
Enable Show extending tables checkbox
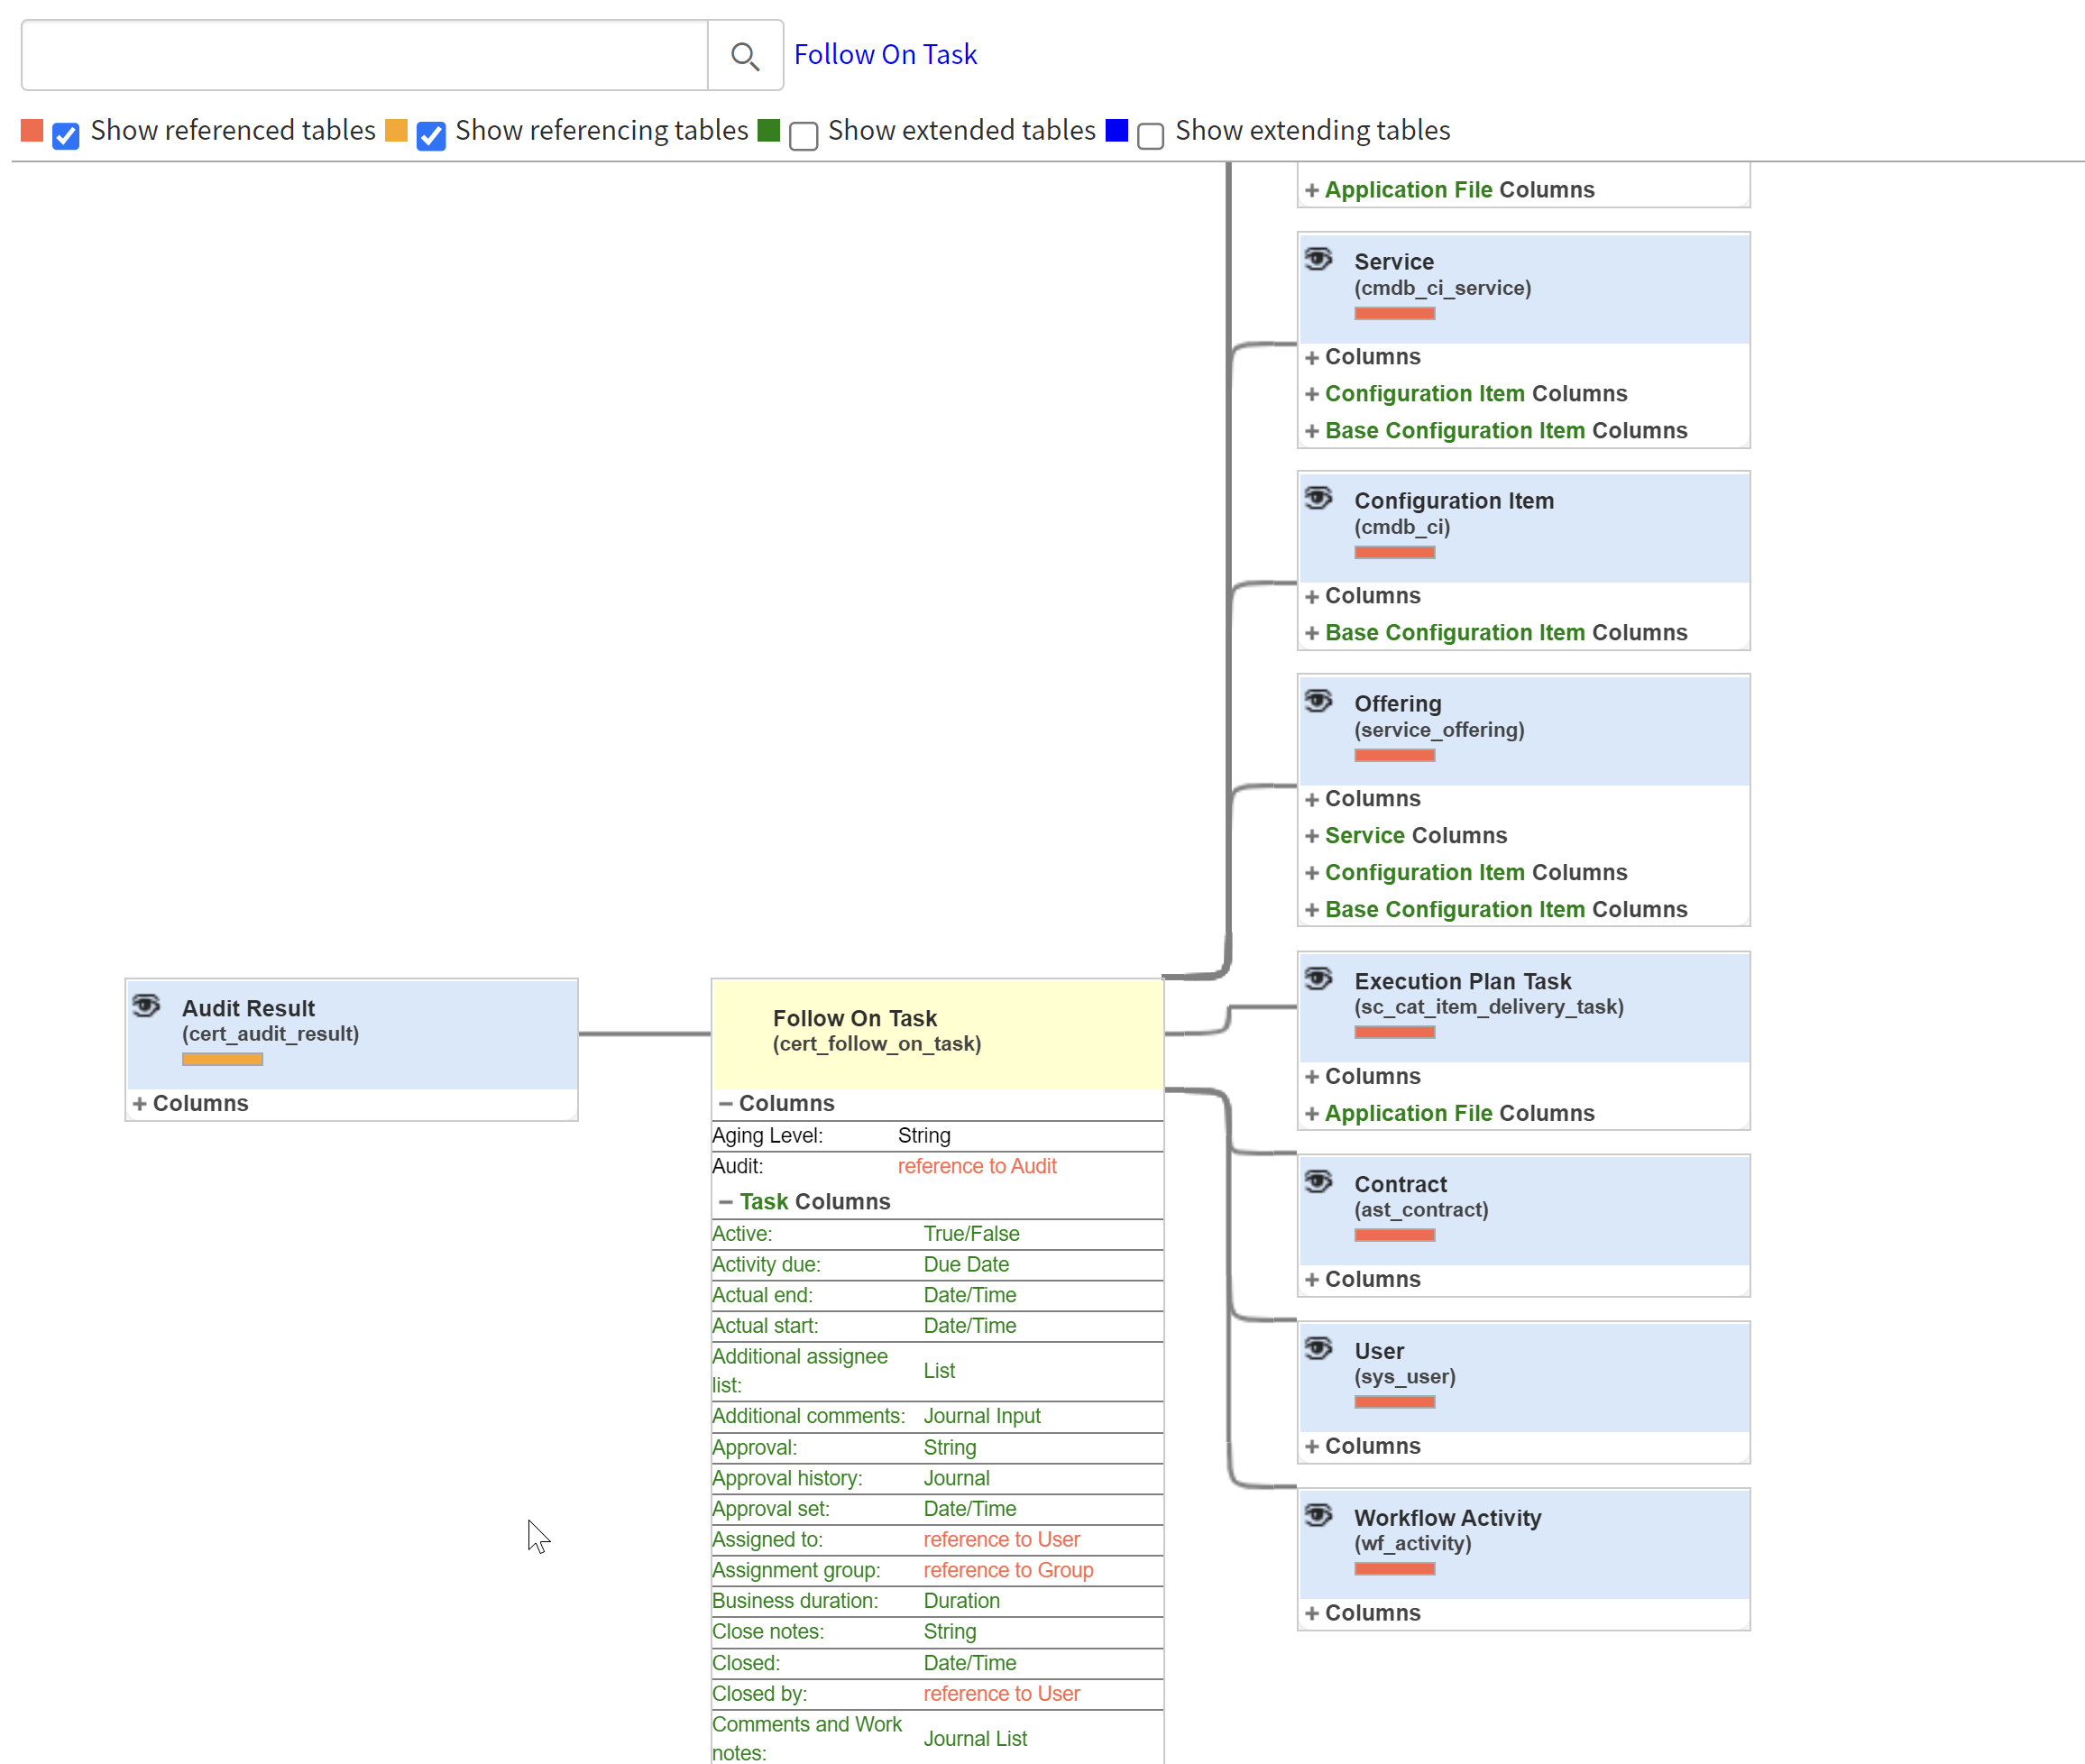(x=1150, y=136)
